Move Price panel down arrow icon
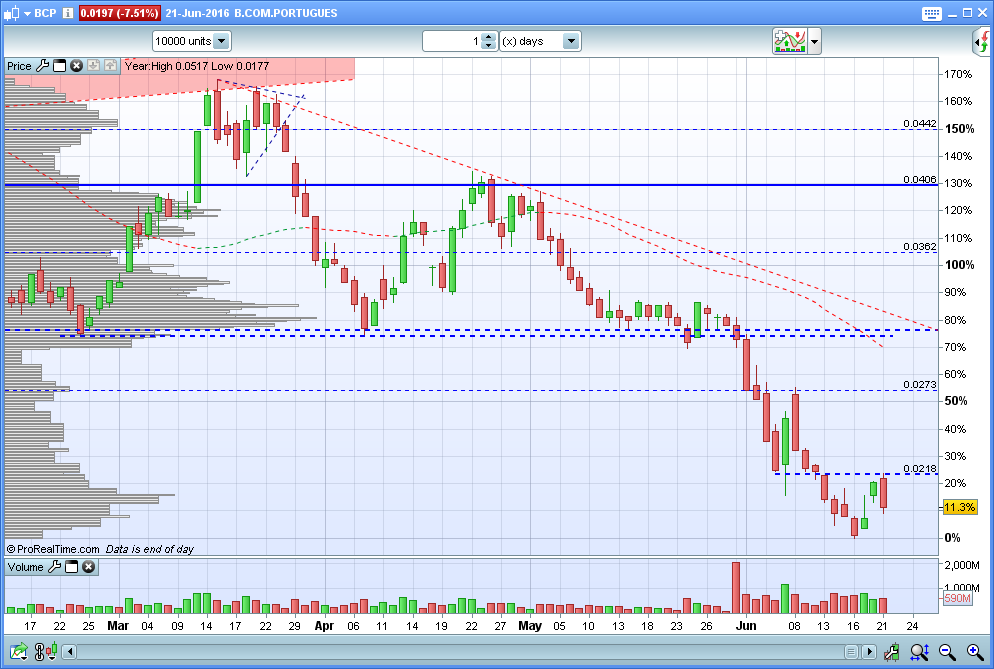Screen dimensions: 994x669 coord(93,65)
